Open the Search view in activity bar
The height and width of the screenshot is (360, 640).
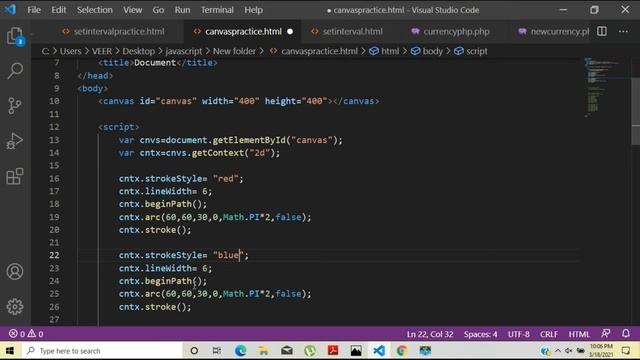15,71
